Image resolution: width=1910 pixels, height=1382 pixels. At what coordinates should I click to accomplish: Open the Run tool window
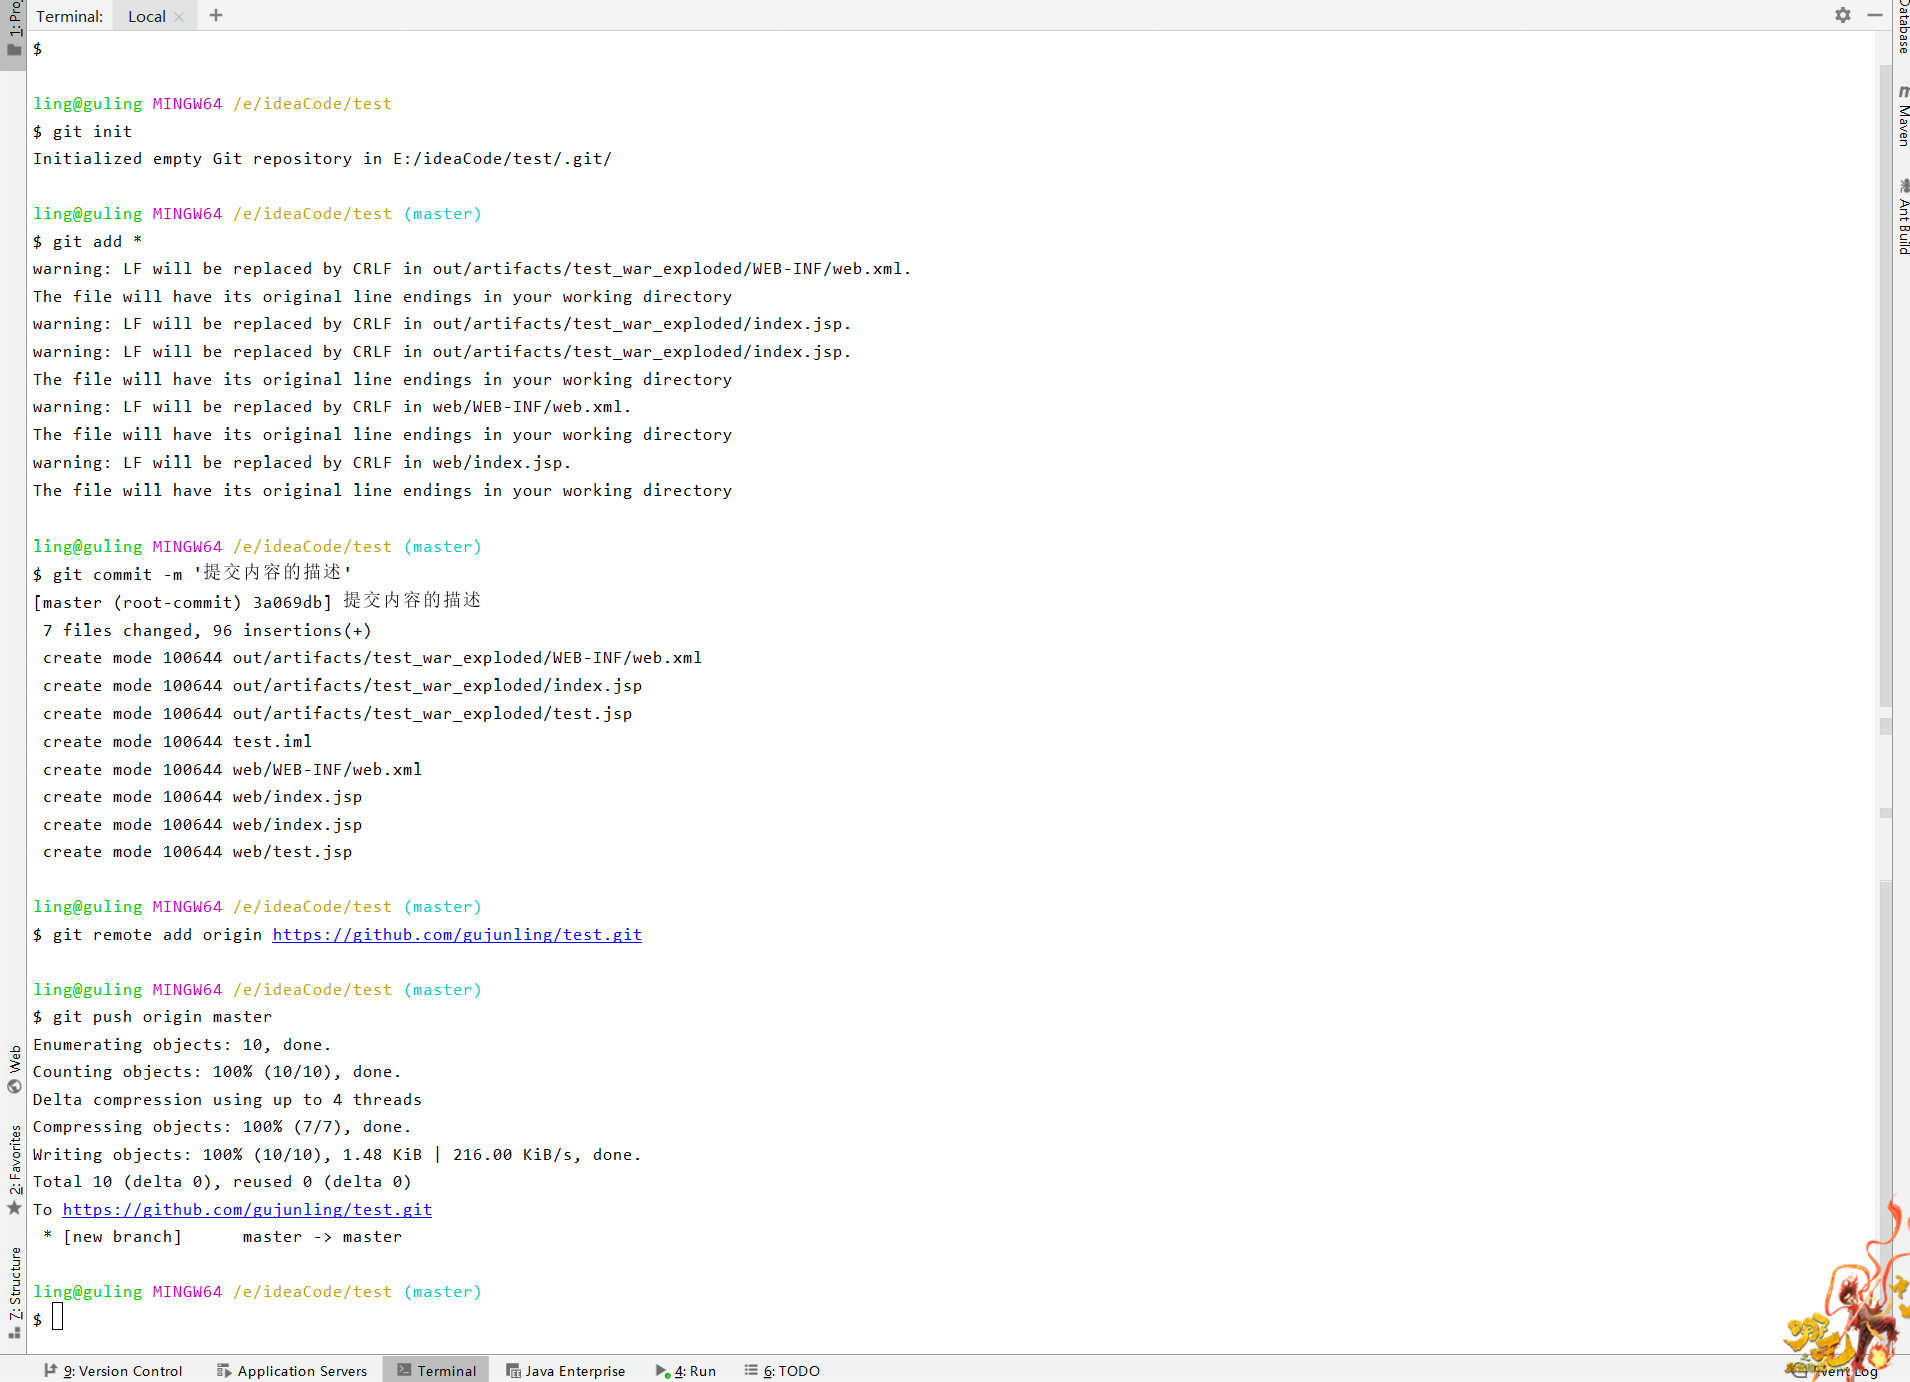point(686,1370)
